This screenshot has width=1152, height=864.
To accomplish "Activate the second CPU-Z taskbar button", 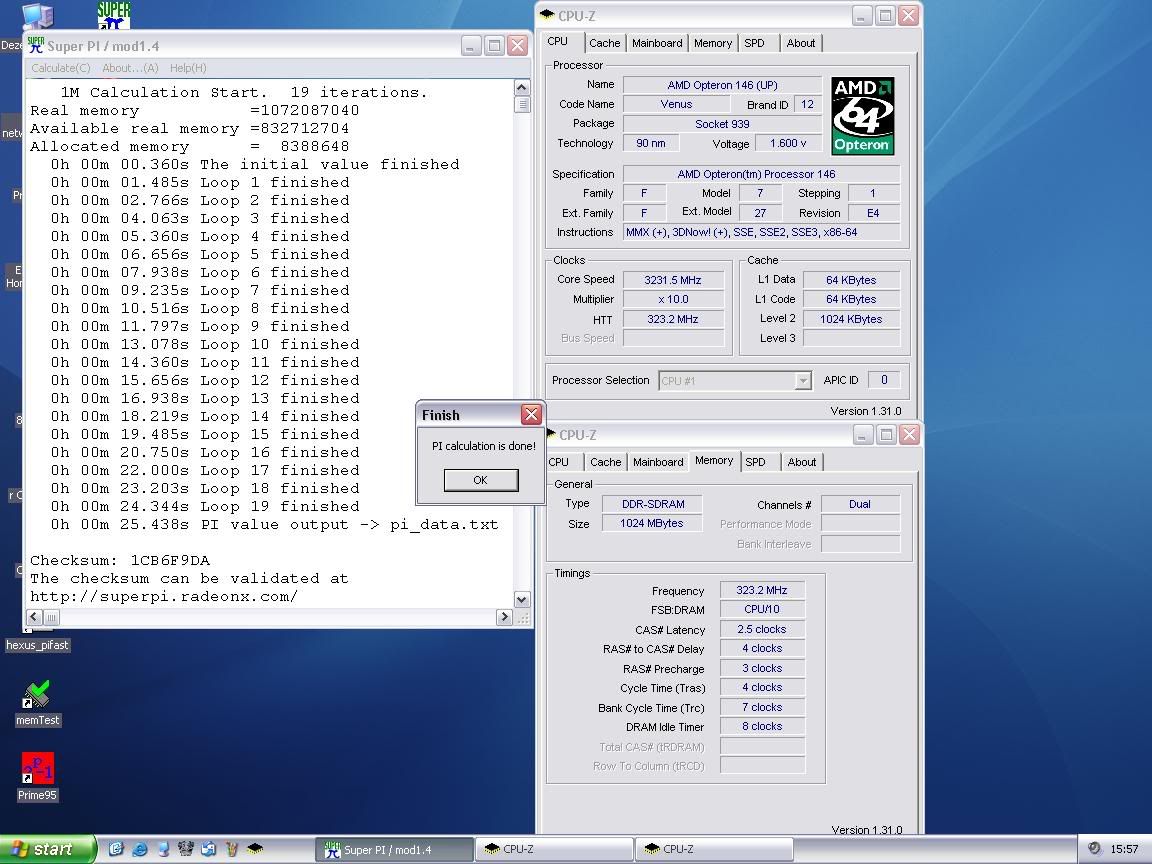I will tap(714, 850).
